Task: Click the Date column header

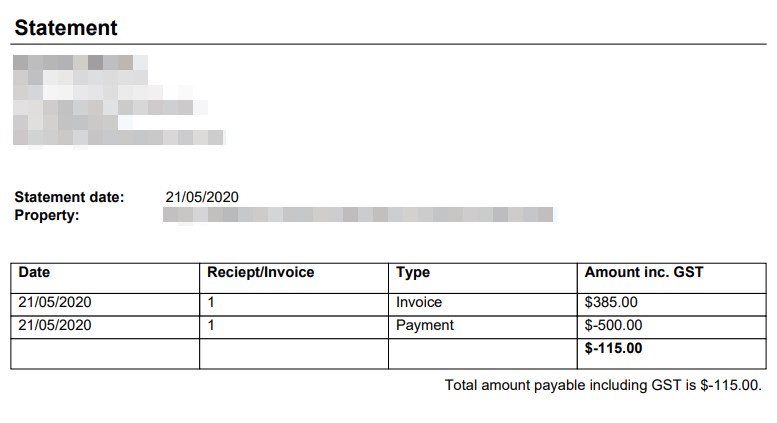Action: pos(34,272)
